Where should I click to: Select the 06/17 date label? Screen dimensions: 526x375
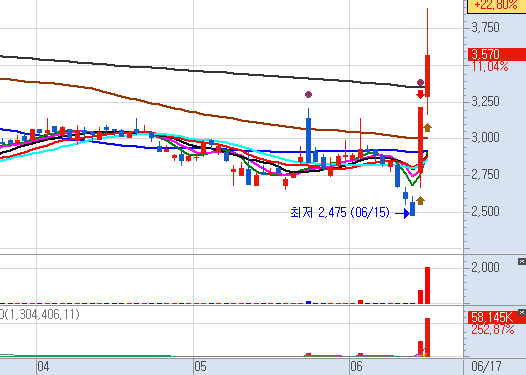(x=486, y=366)
